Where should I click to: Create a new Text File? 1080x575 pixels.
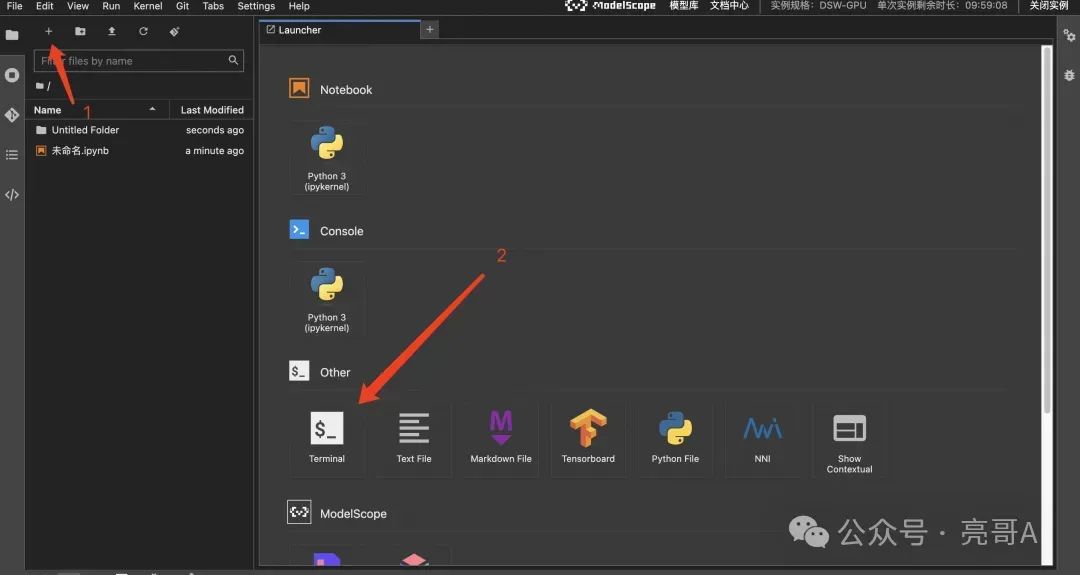(x=414, y=439)
